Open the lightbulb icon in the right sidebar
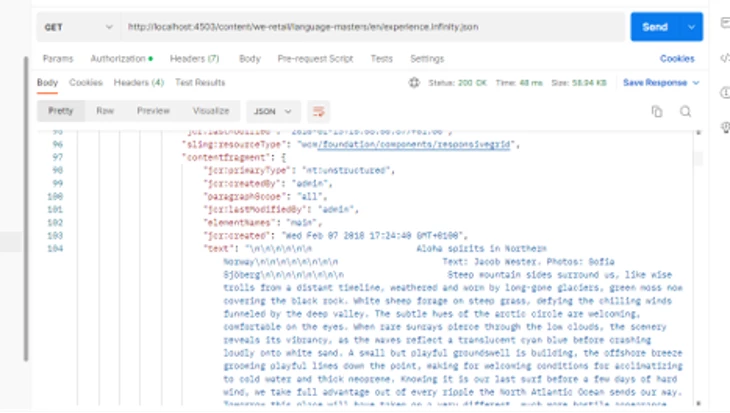Viewport: 730px width, 413px height. click(724, 127)
